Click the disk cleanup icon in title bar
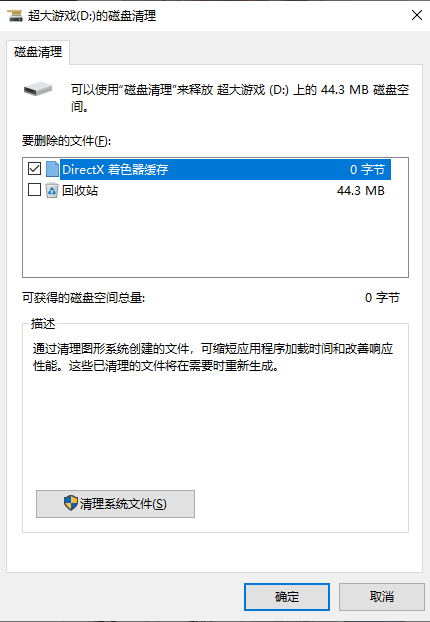The image size is (430, 622). (15, 16)
